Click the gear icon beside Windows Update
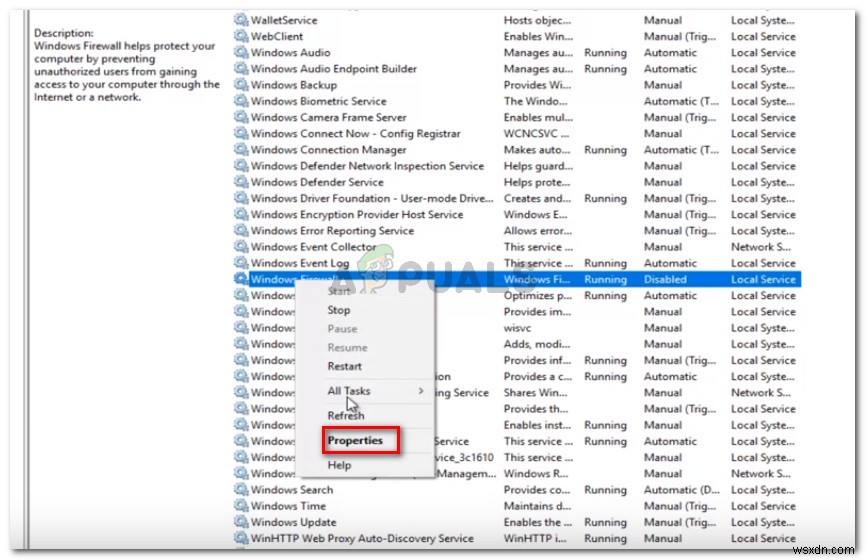The height and width of the screenshot is (560, 866). [x=241, y=522]
